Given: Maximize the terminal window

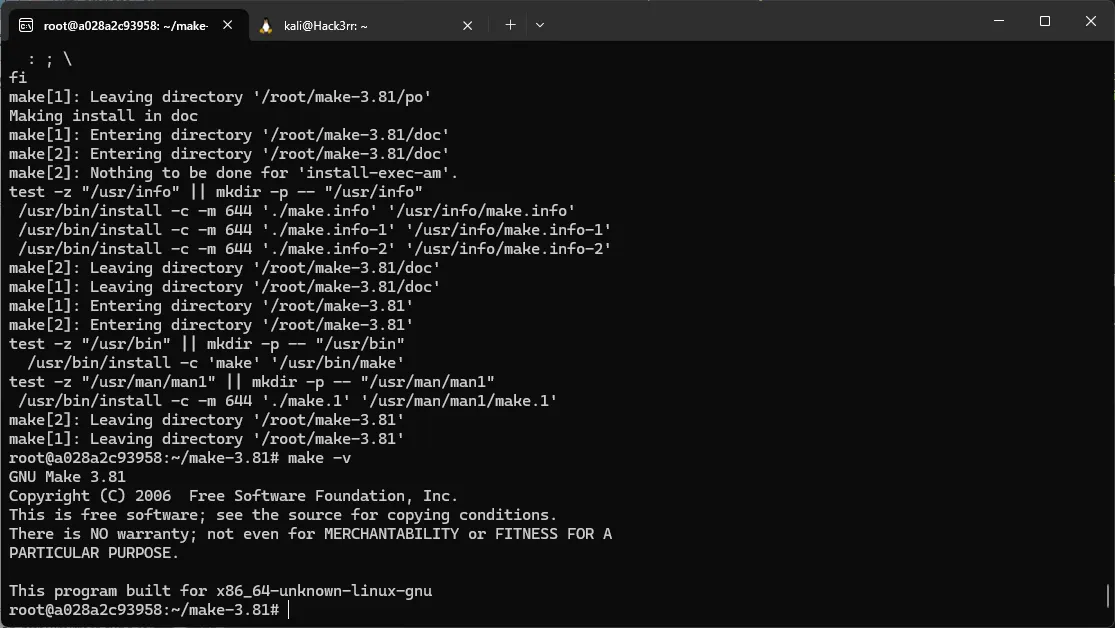Looking at the screenshot, I should [x=1045, y=21].
